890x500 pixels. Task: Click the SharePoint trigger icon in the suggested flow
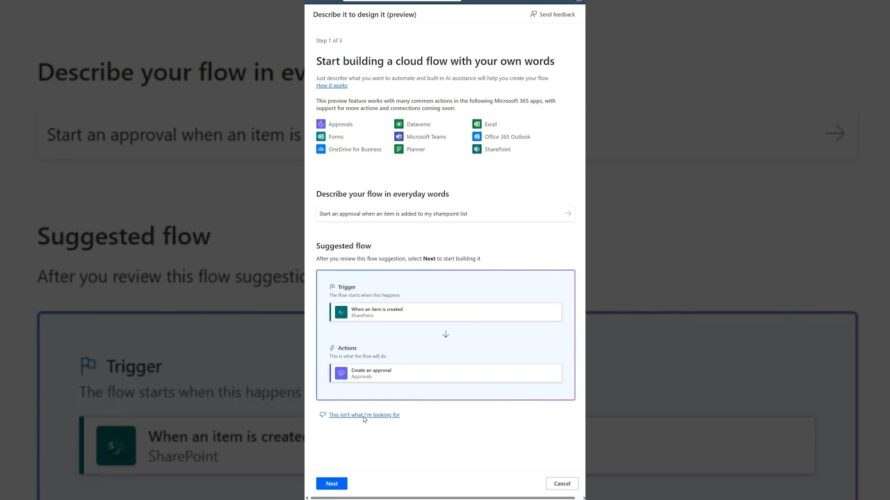coord(341,312)
